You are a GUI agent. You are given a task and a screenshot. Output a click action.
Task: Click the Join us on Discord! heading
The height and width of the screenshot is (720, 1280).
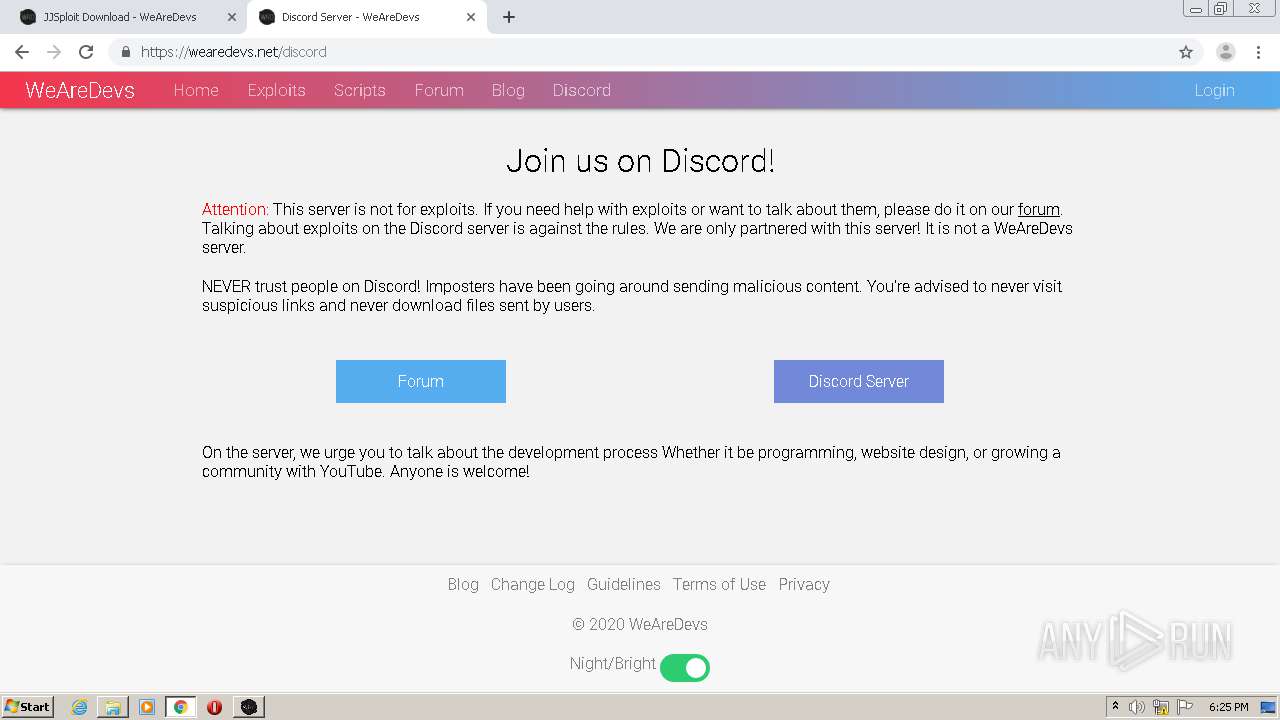640,161
